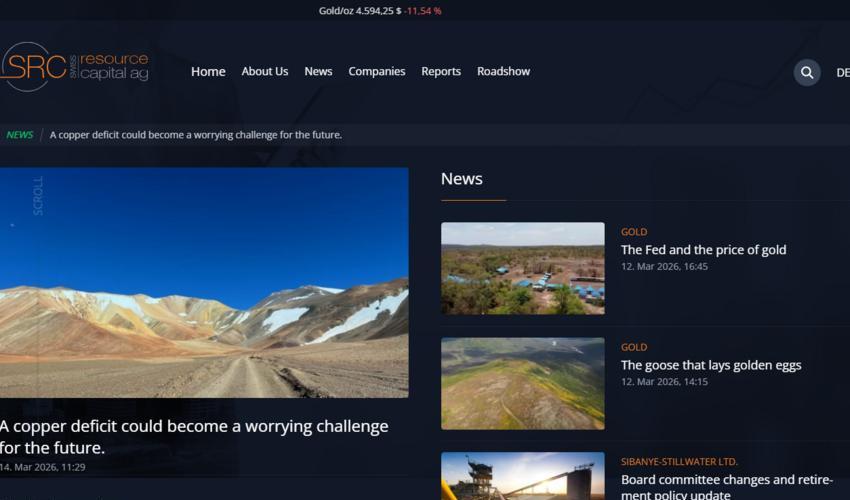Open the Reports menu item
850x500 pixels.
(x=441, y=72)
